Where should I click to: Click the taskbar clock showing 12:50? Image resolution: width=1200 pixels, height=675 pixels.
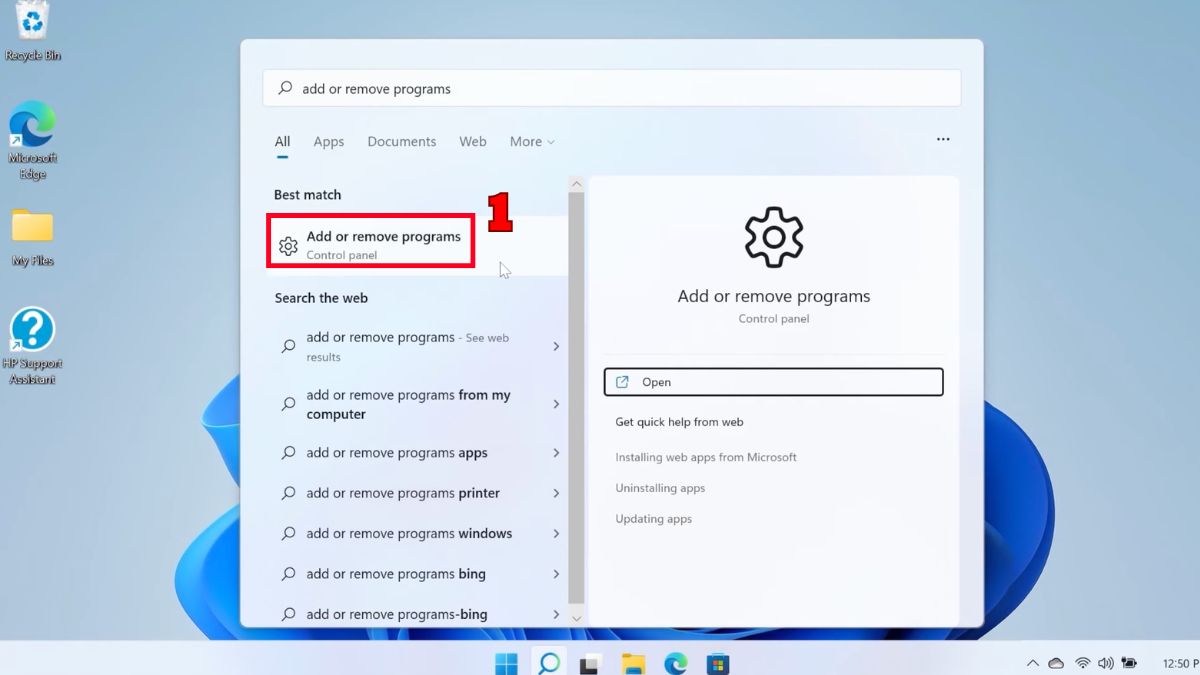point(1180,663)
